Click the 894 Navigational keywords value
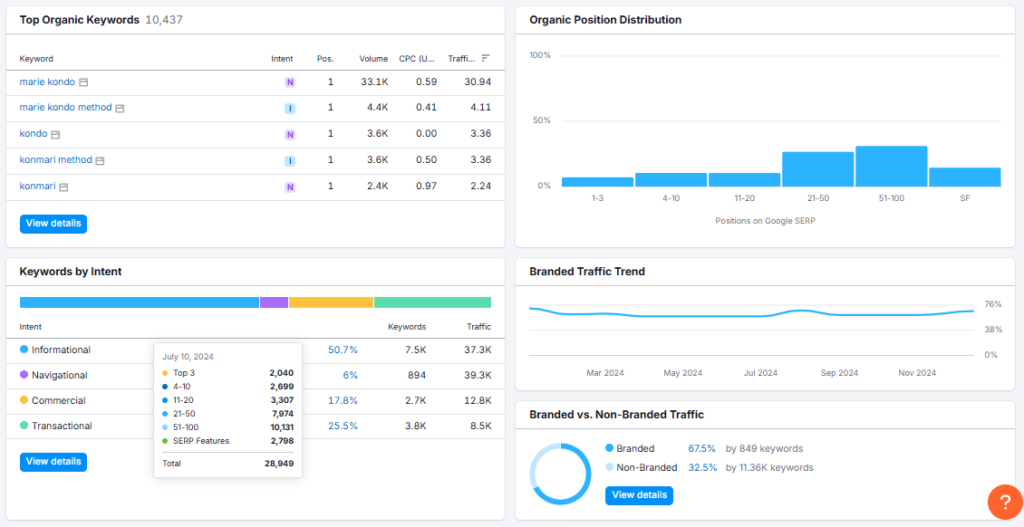 [417, 375]
